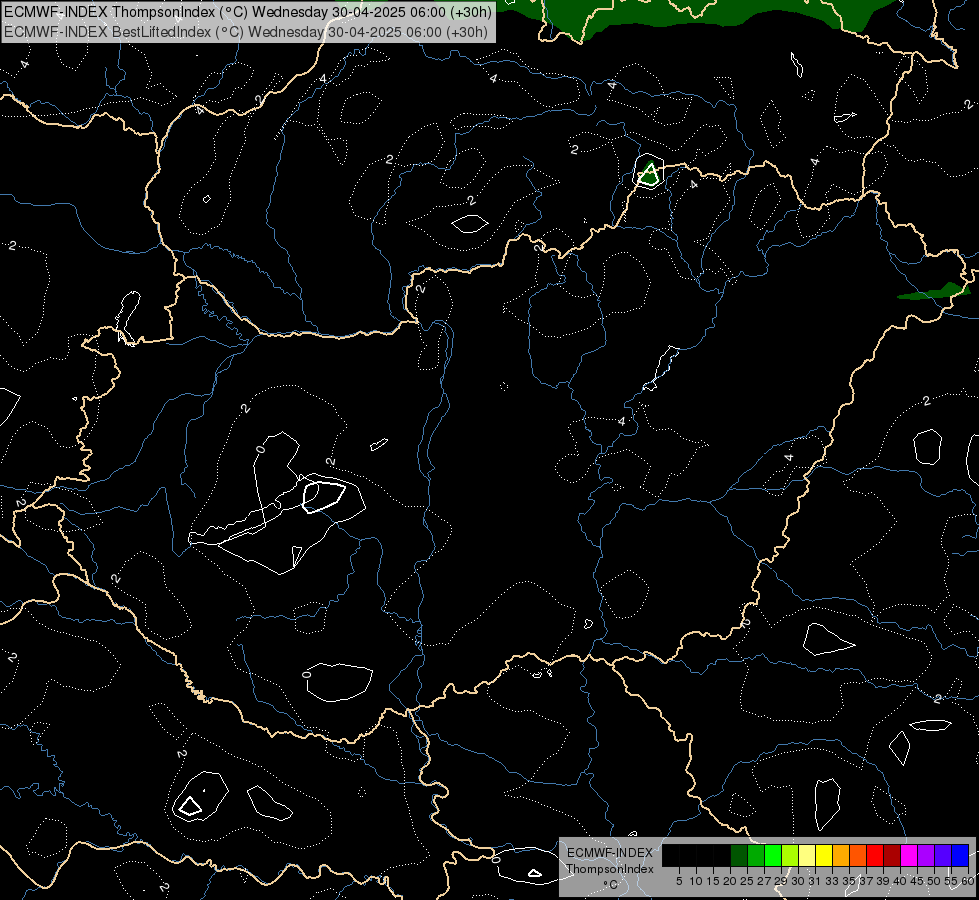Click the pale yellow 30-31 legend swatch
This screenshot has width=979, height=900.
click(x=807, y=855)
